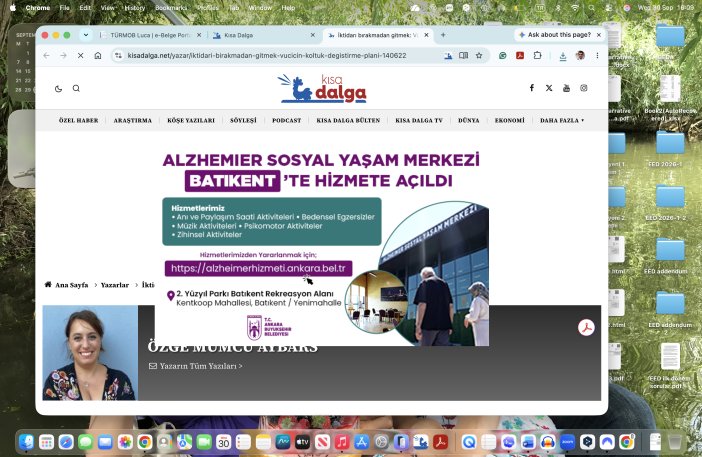
Task: Toggle dark mode with the moon icon
Action: [58, 89]
